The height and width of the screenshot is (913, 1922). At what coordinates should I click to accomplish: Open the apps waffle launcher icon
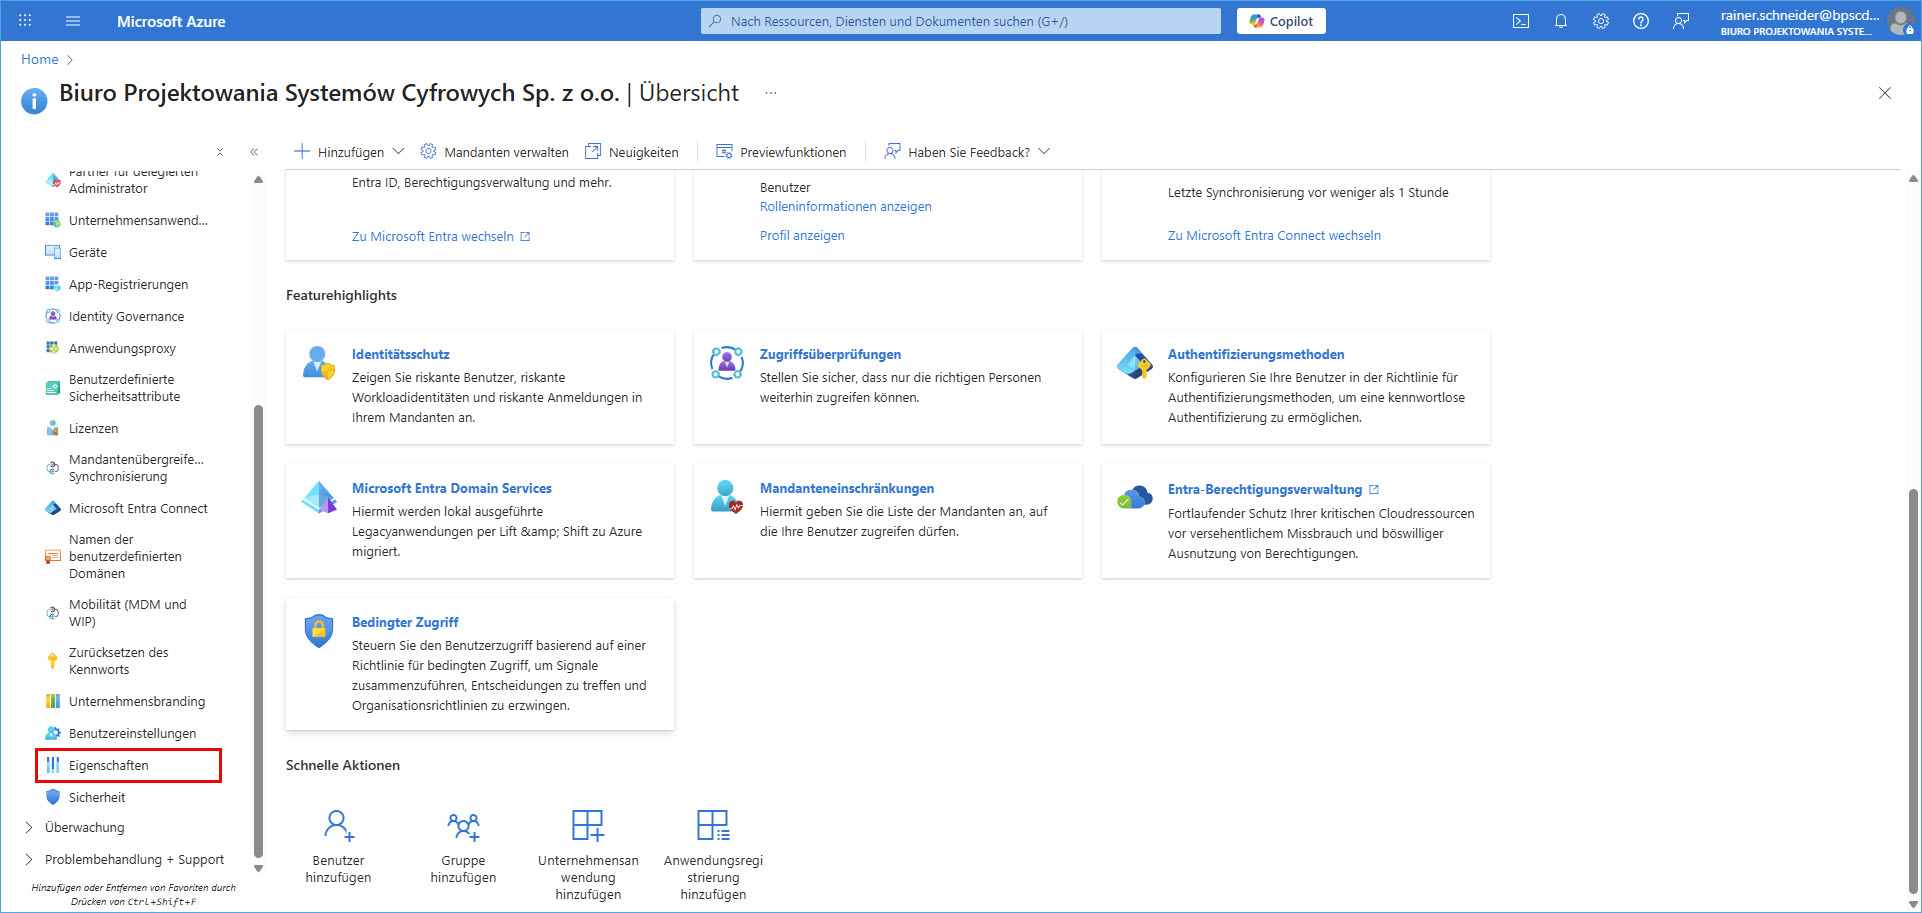click(x=25, y=21)
